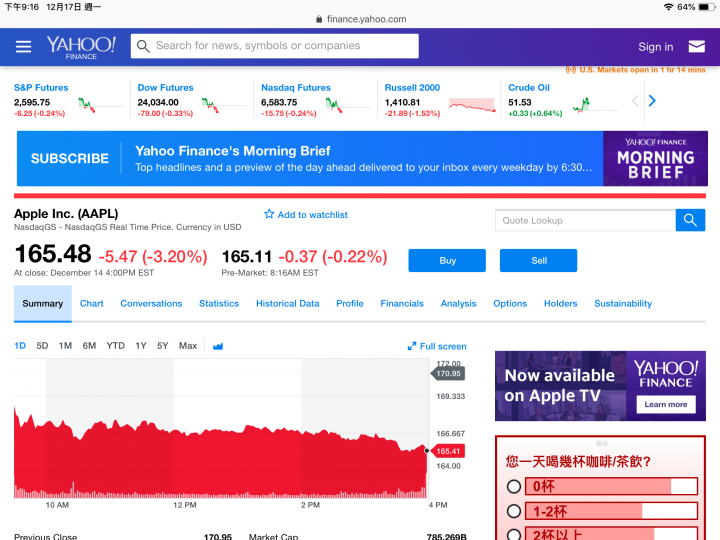Open the Russell 2000 sparkline chart
Viewport: 720px width, 540px height.
(472, 105)
